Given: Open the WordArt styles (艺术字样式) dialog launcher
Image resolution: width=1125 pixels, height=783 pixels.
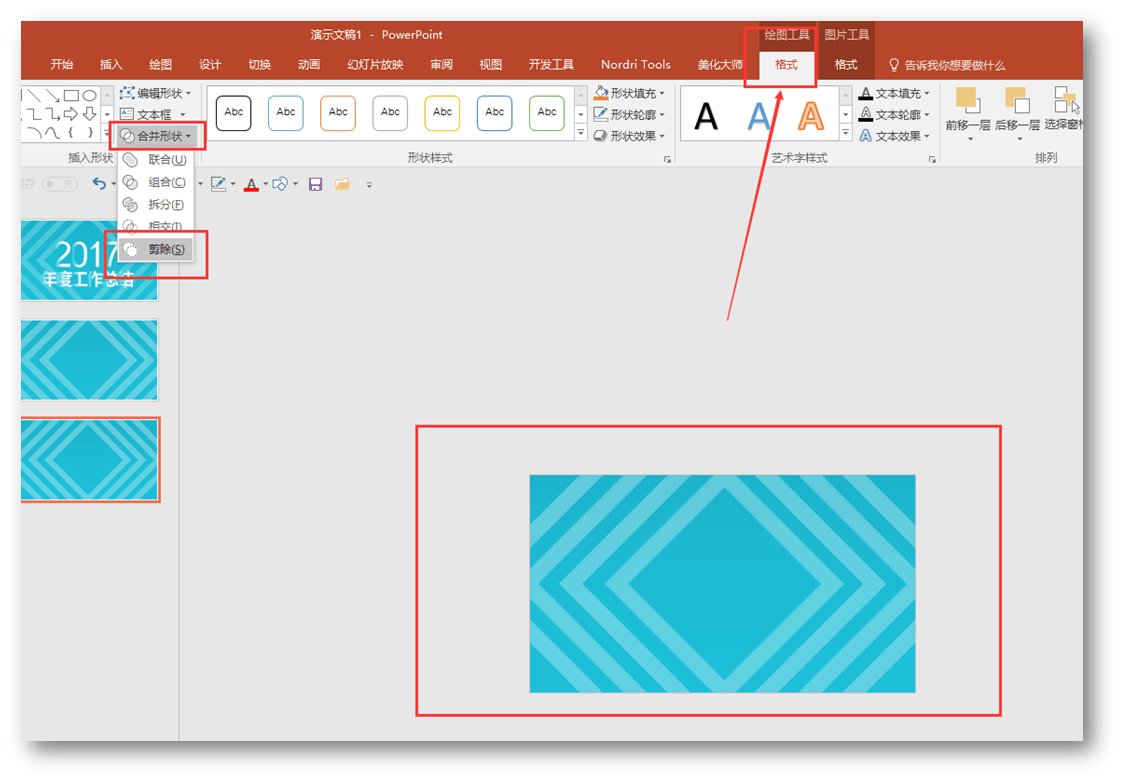Looking at the screenshot, I should pyautogui.click(x=932, y=159).
